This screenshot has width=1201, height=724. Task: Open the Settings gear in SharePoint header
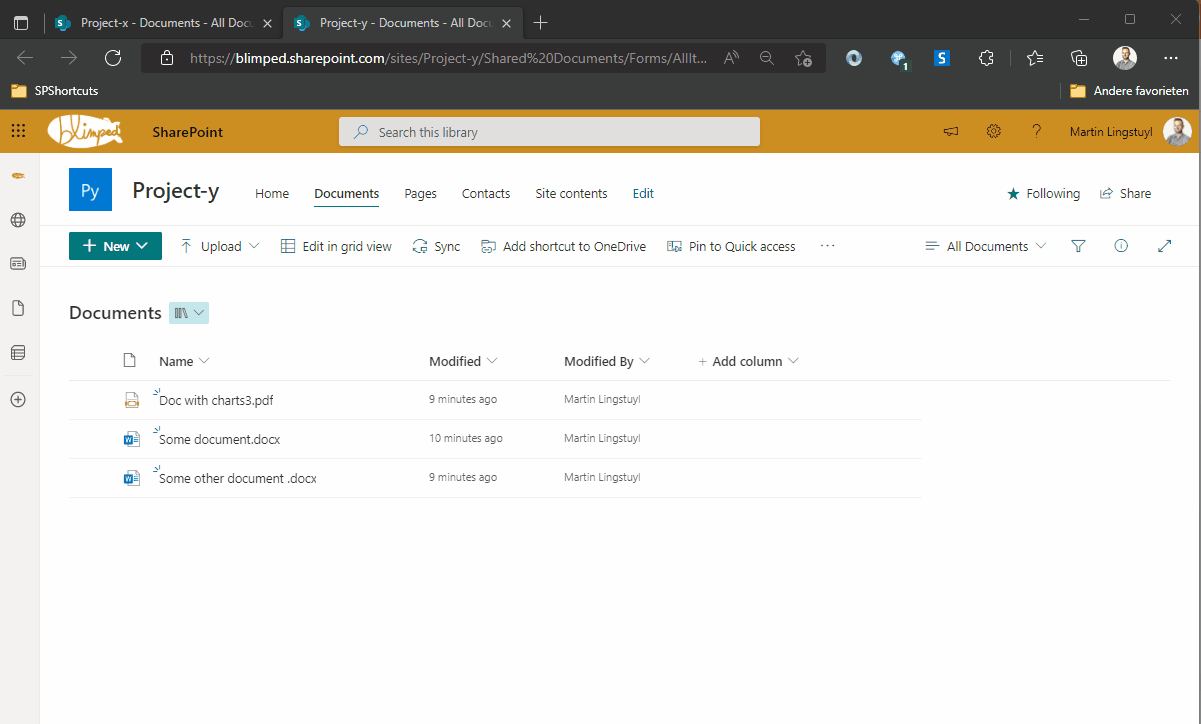tap(993, 131)
